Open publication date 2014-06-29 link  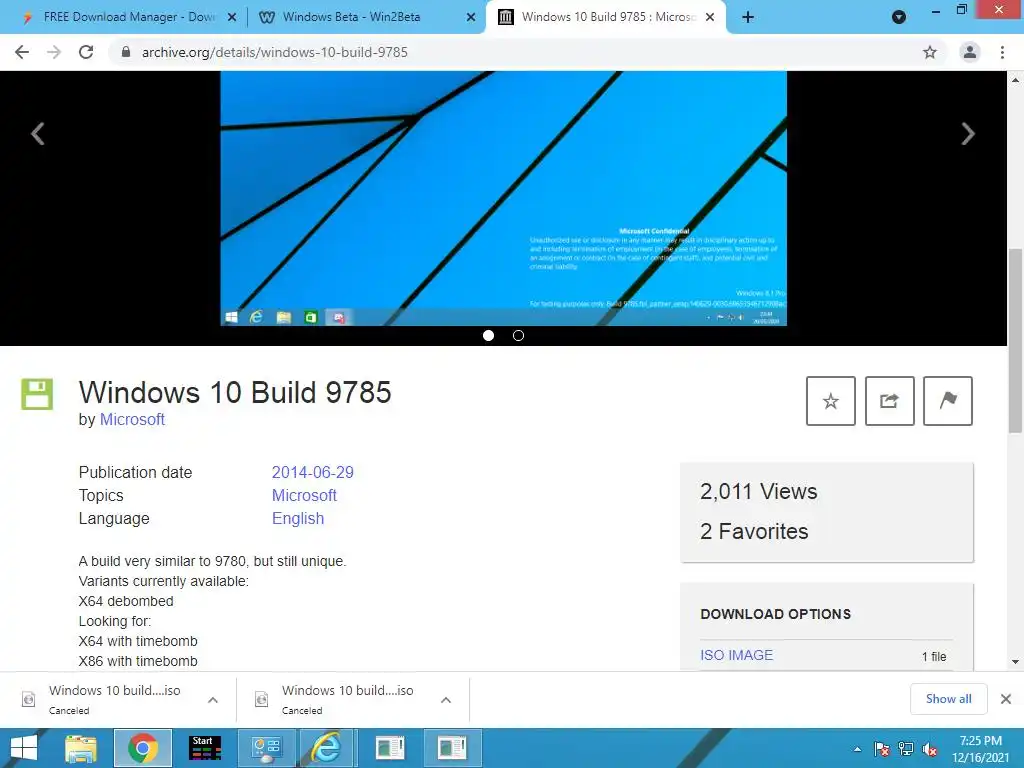click(313, 472)
